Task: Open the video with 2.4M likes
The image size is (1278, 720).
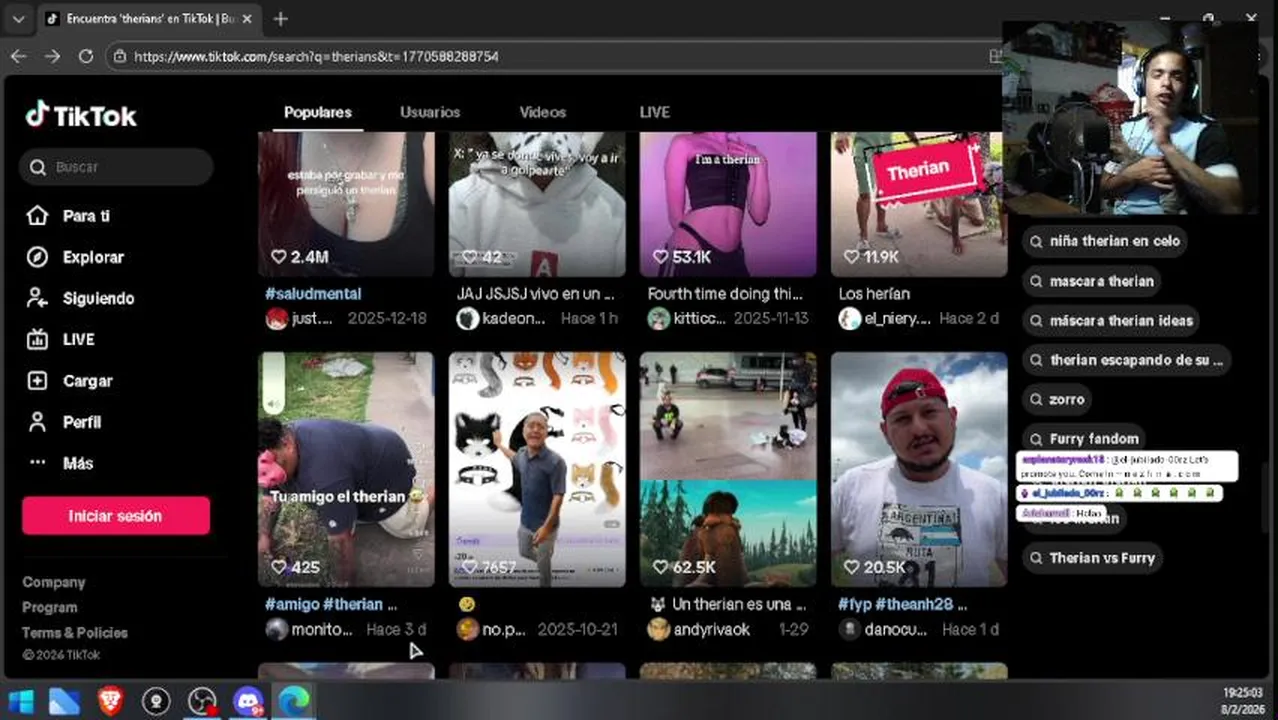Action: tap(346, 204)
